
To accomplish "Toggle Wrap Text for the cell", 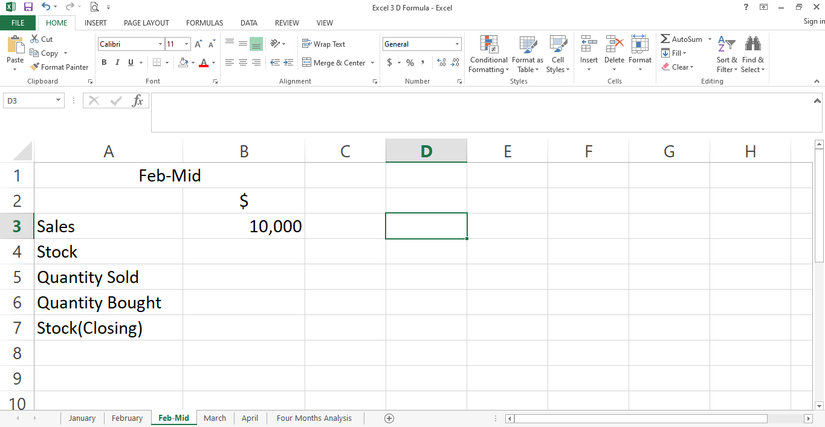I will pos(321,44).
